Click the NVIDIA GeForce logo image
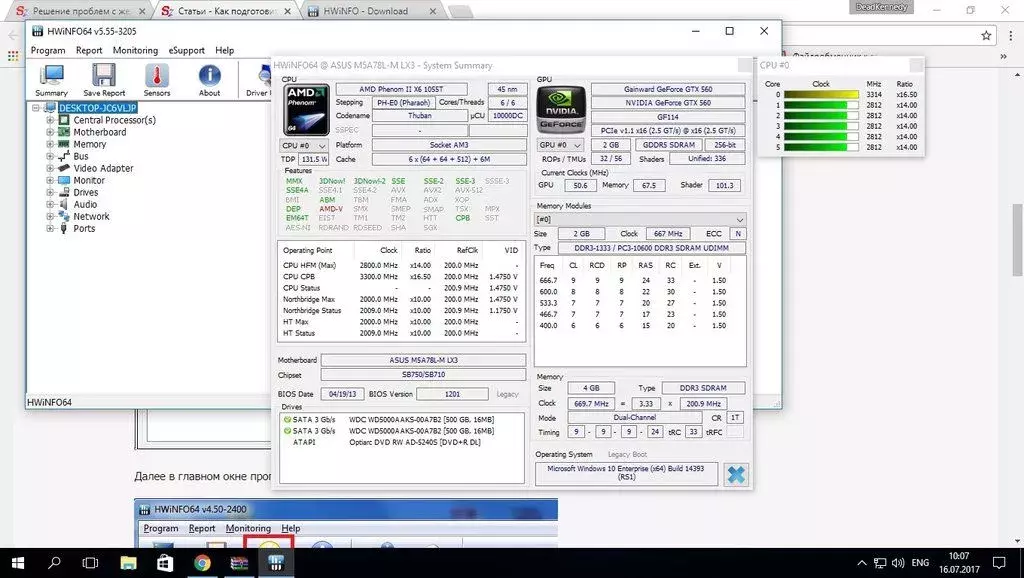Screen dimensions: 1024x578 [560, 110]
